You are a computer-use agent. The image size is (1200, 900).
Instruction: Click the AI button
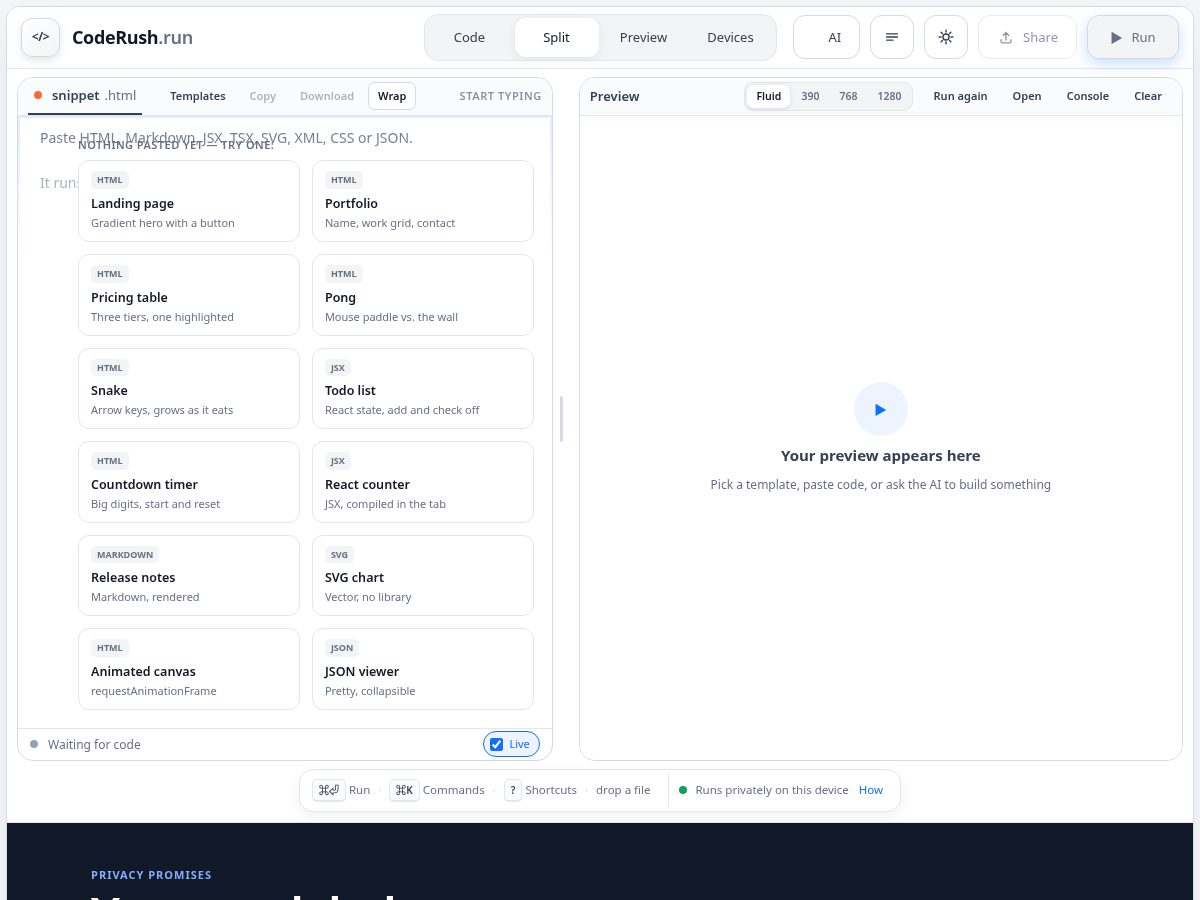pos(826,37)
